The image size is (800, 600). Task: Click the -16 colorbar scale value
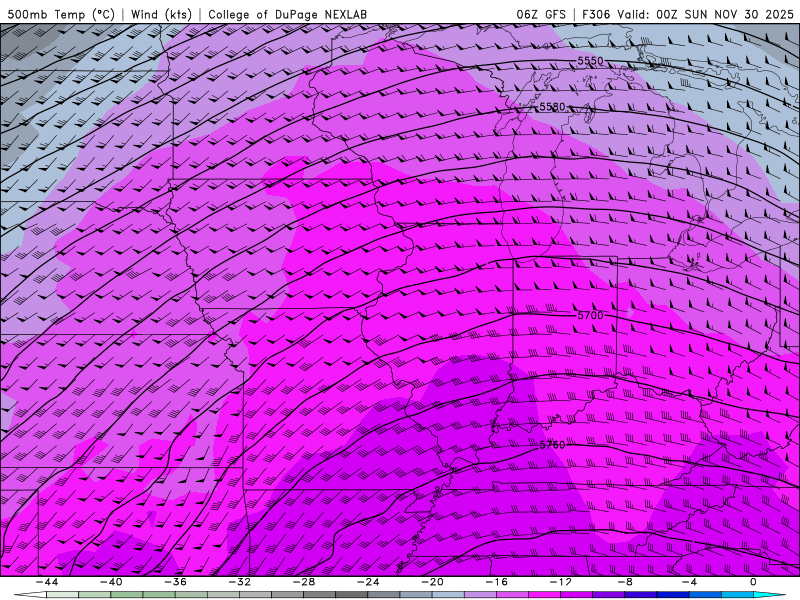click(496, 582)
